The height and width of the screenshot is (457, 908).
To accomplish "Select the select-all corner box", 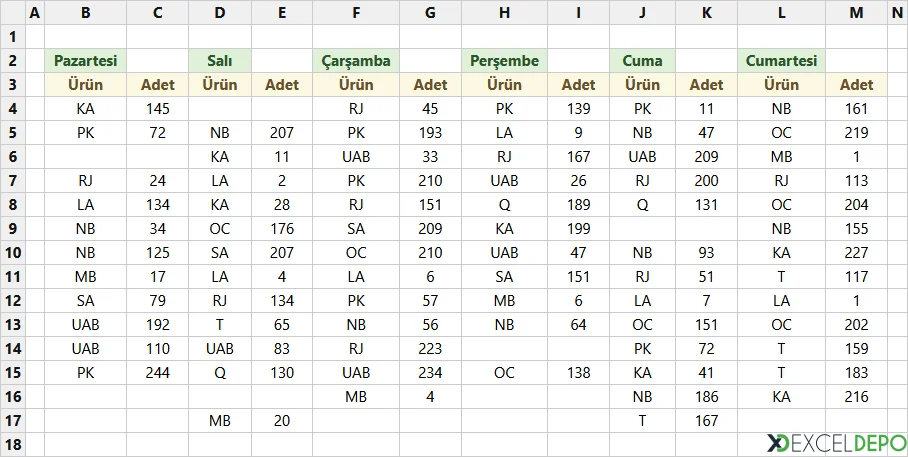I will (x=13, y=13).
